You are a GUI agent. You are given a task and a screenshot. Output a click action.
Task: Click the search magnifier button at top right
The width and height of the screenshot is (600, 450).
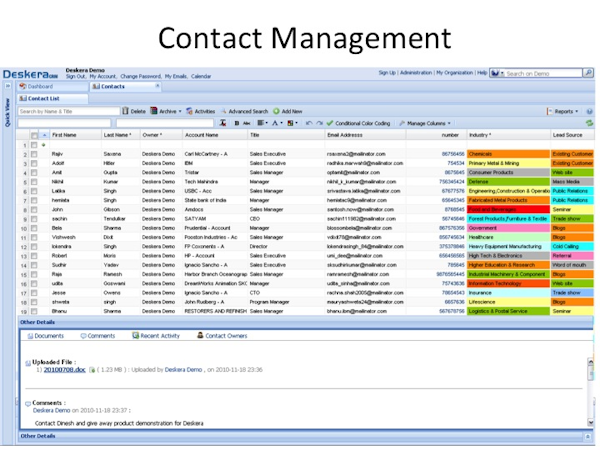588,73
